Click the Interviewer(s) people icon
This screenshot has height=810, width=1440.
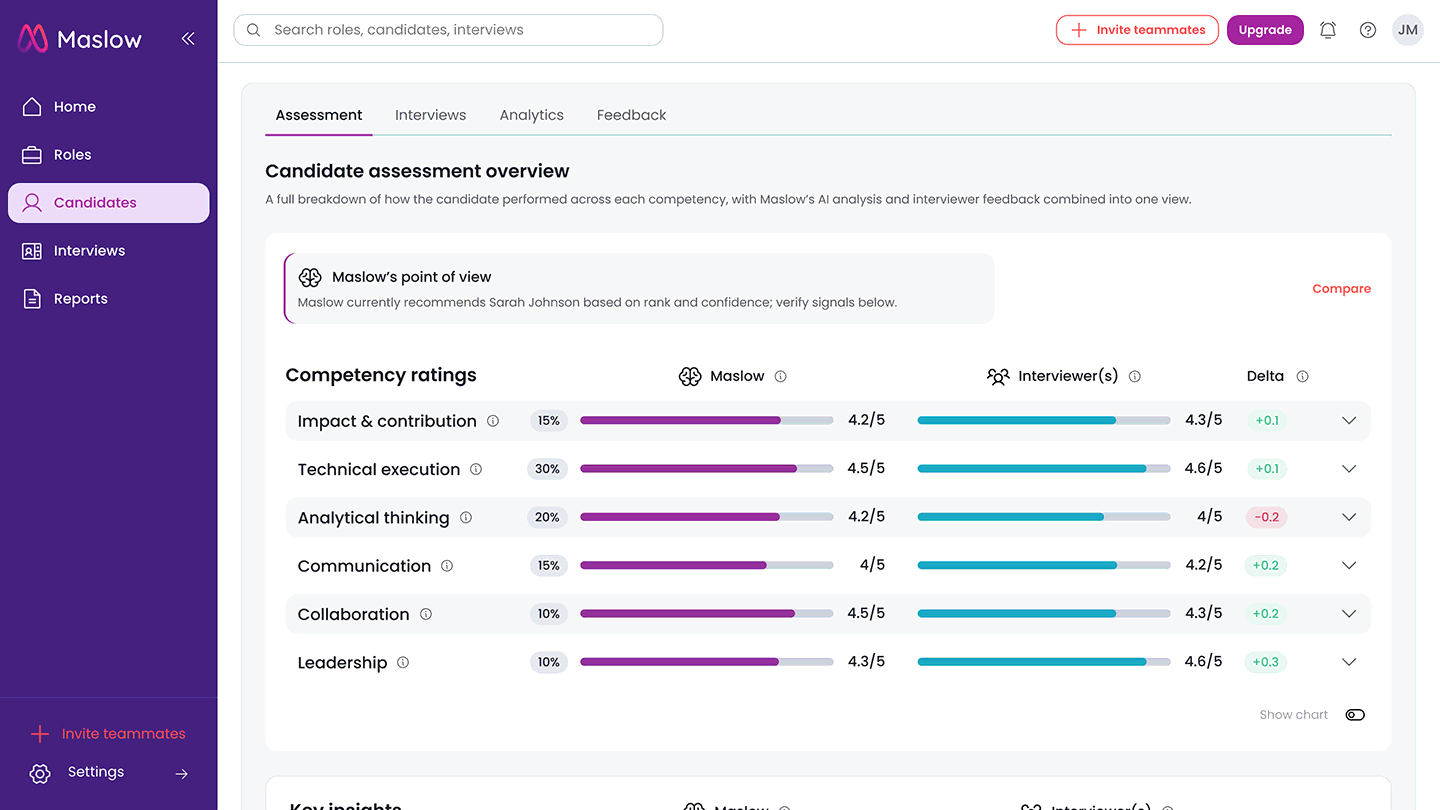998,377
